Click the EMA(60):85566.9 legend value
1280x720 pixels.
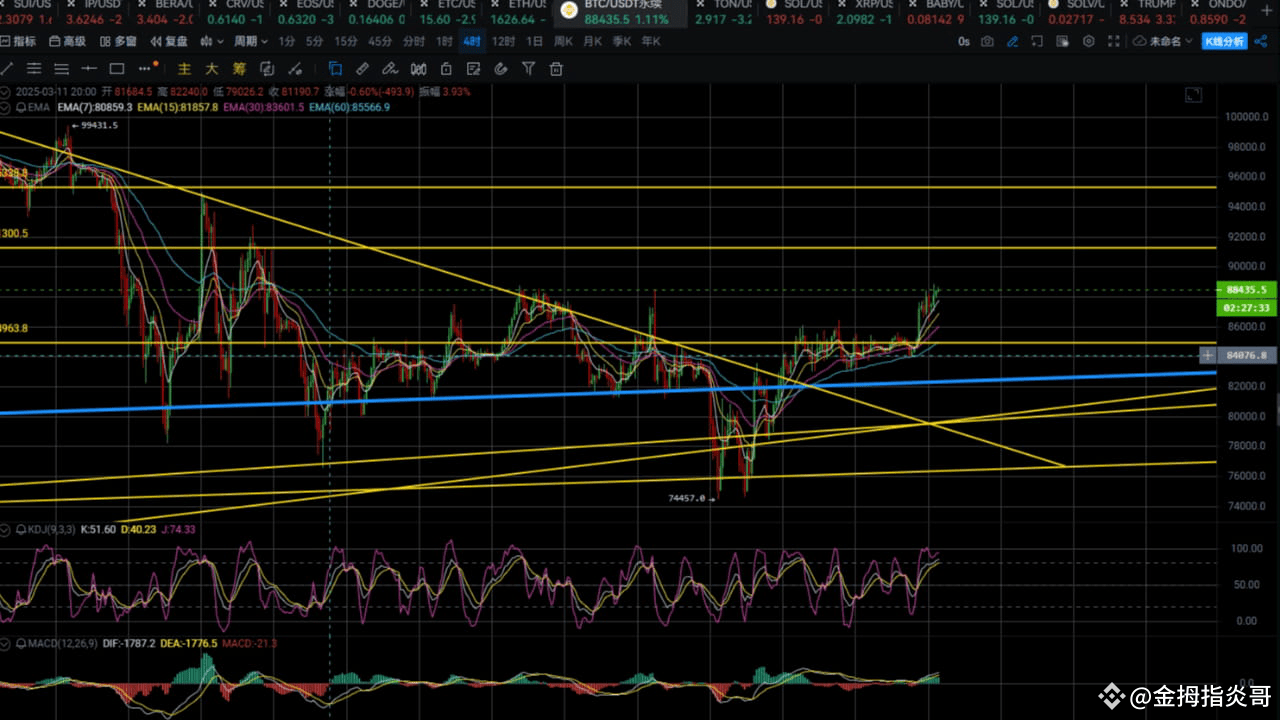[x=349, y=106]
